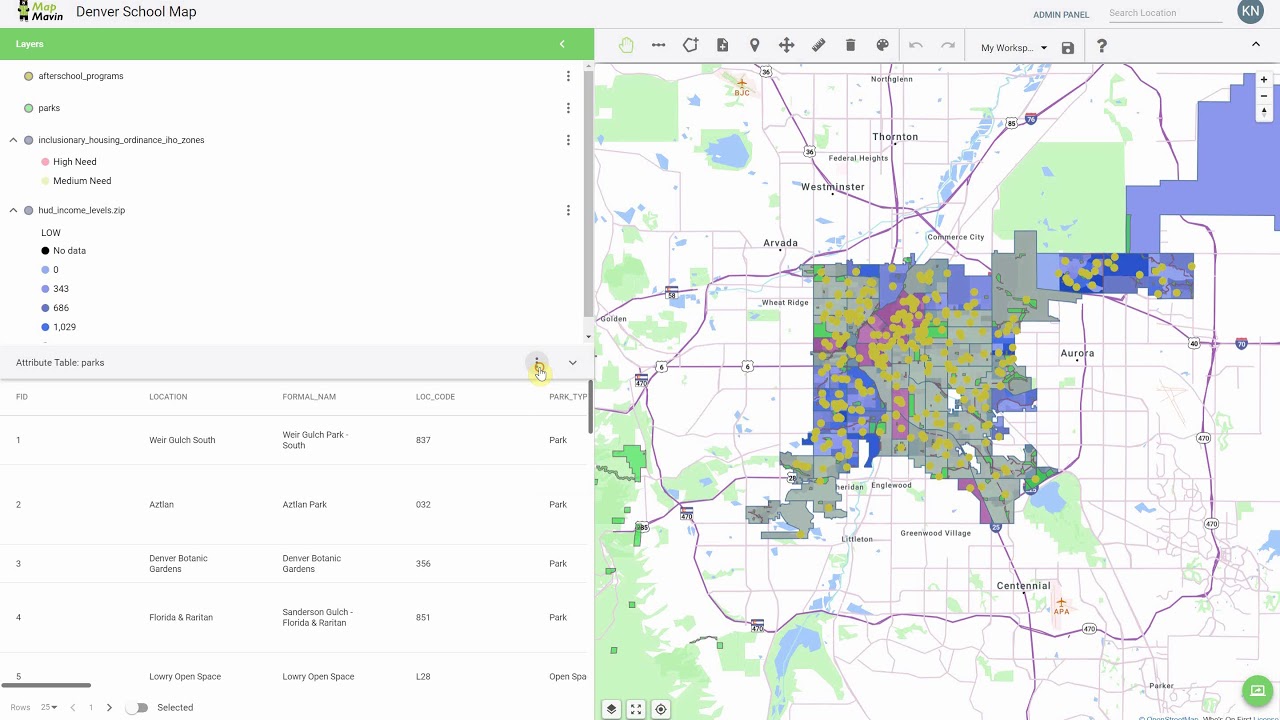Image resolution: width=1280 pixels, height=720 pixels.
Task: Open the rows per page dropdown
Action: click(x=48, y=708)
